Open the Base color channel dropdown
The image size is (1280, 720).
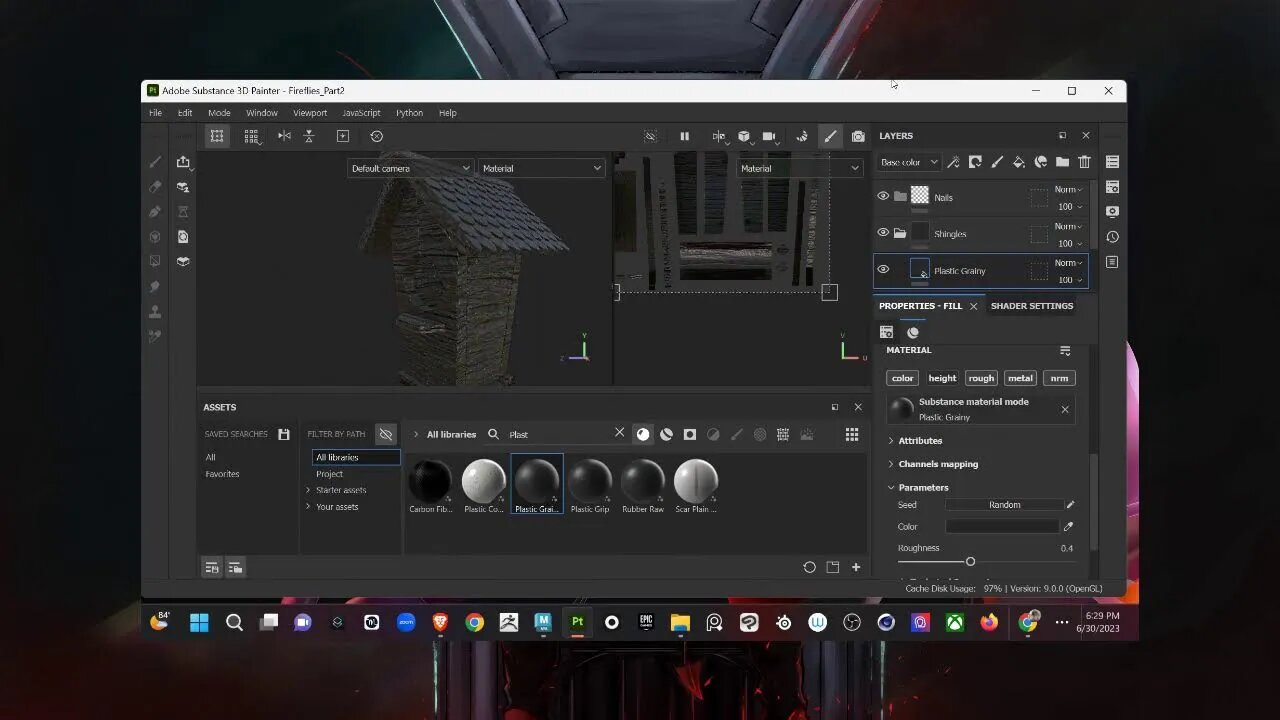[908, 162]
